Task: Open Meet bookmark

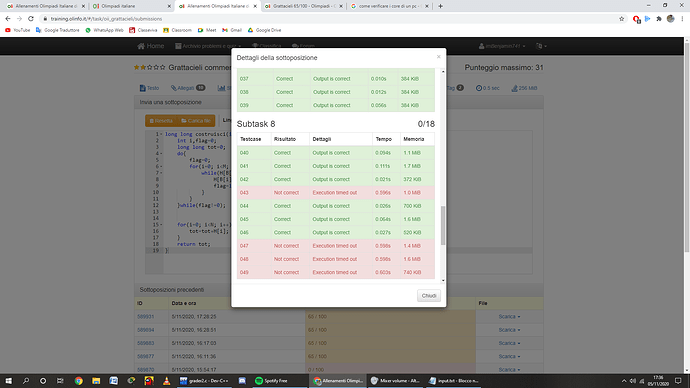Action: [x=207, y=30]
